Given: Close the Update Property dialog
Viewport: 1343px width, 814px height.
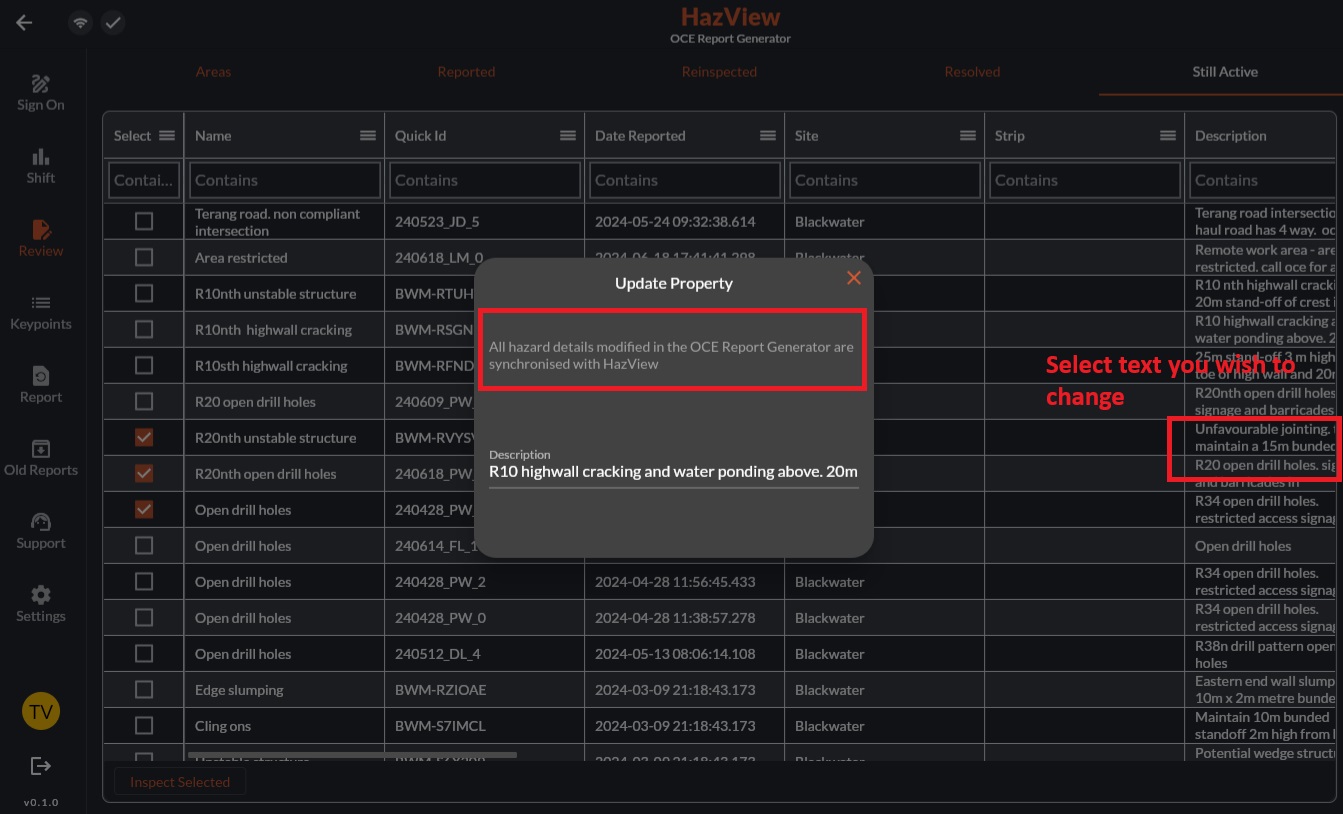Looking at the screenshot, I should click(x=853, y=278).
